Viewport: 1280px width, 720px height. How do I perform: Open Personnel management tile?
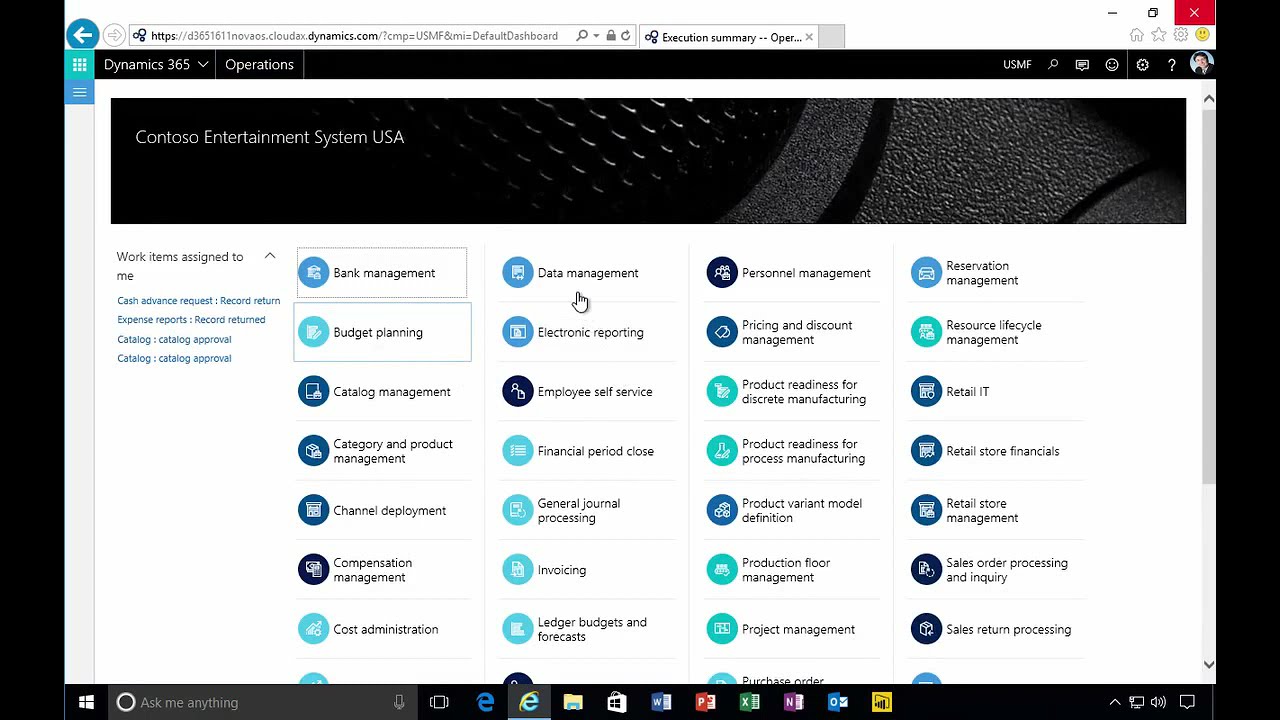[791, 273]
